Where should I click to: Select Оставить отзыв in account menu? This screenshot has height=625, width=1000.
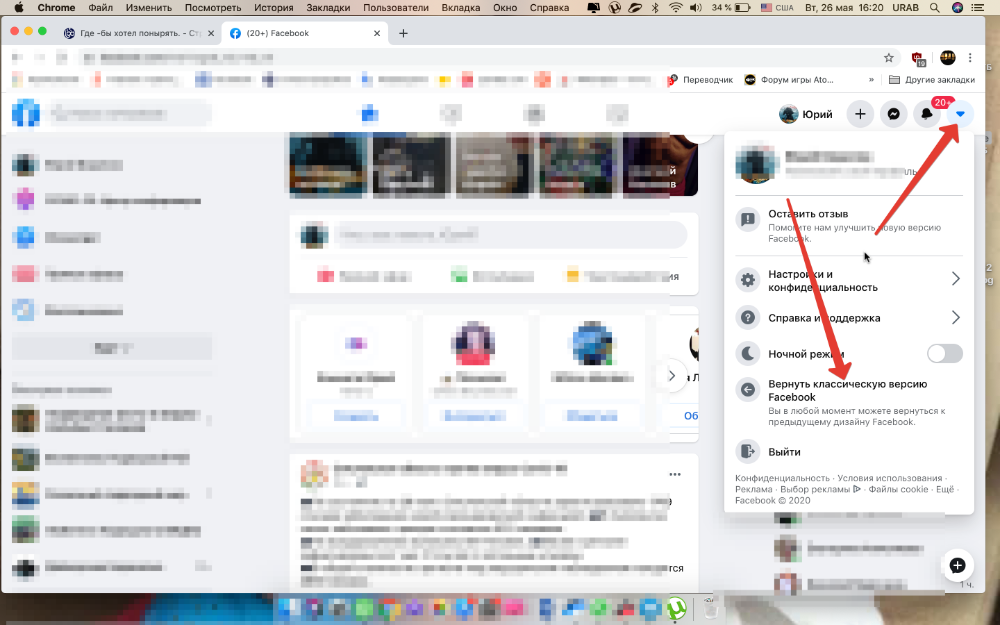coord(849,226)
